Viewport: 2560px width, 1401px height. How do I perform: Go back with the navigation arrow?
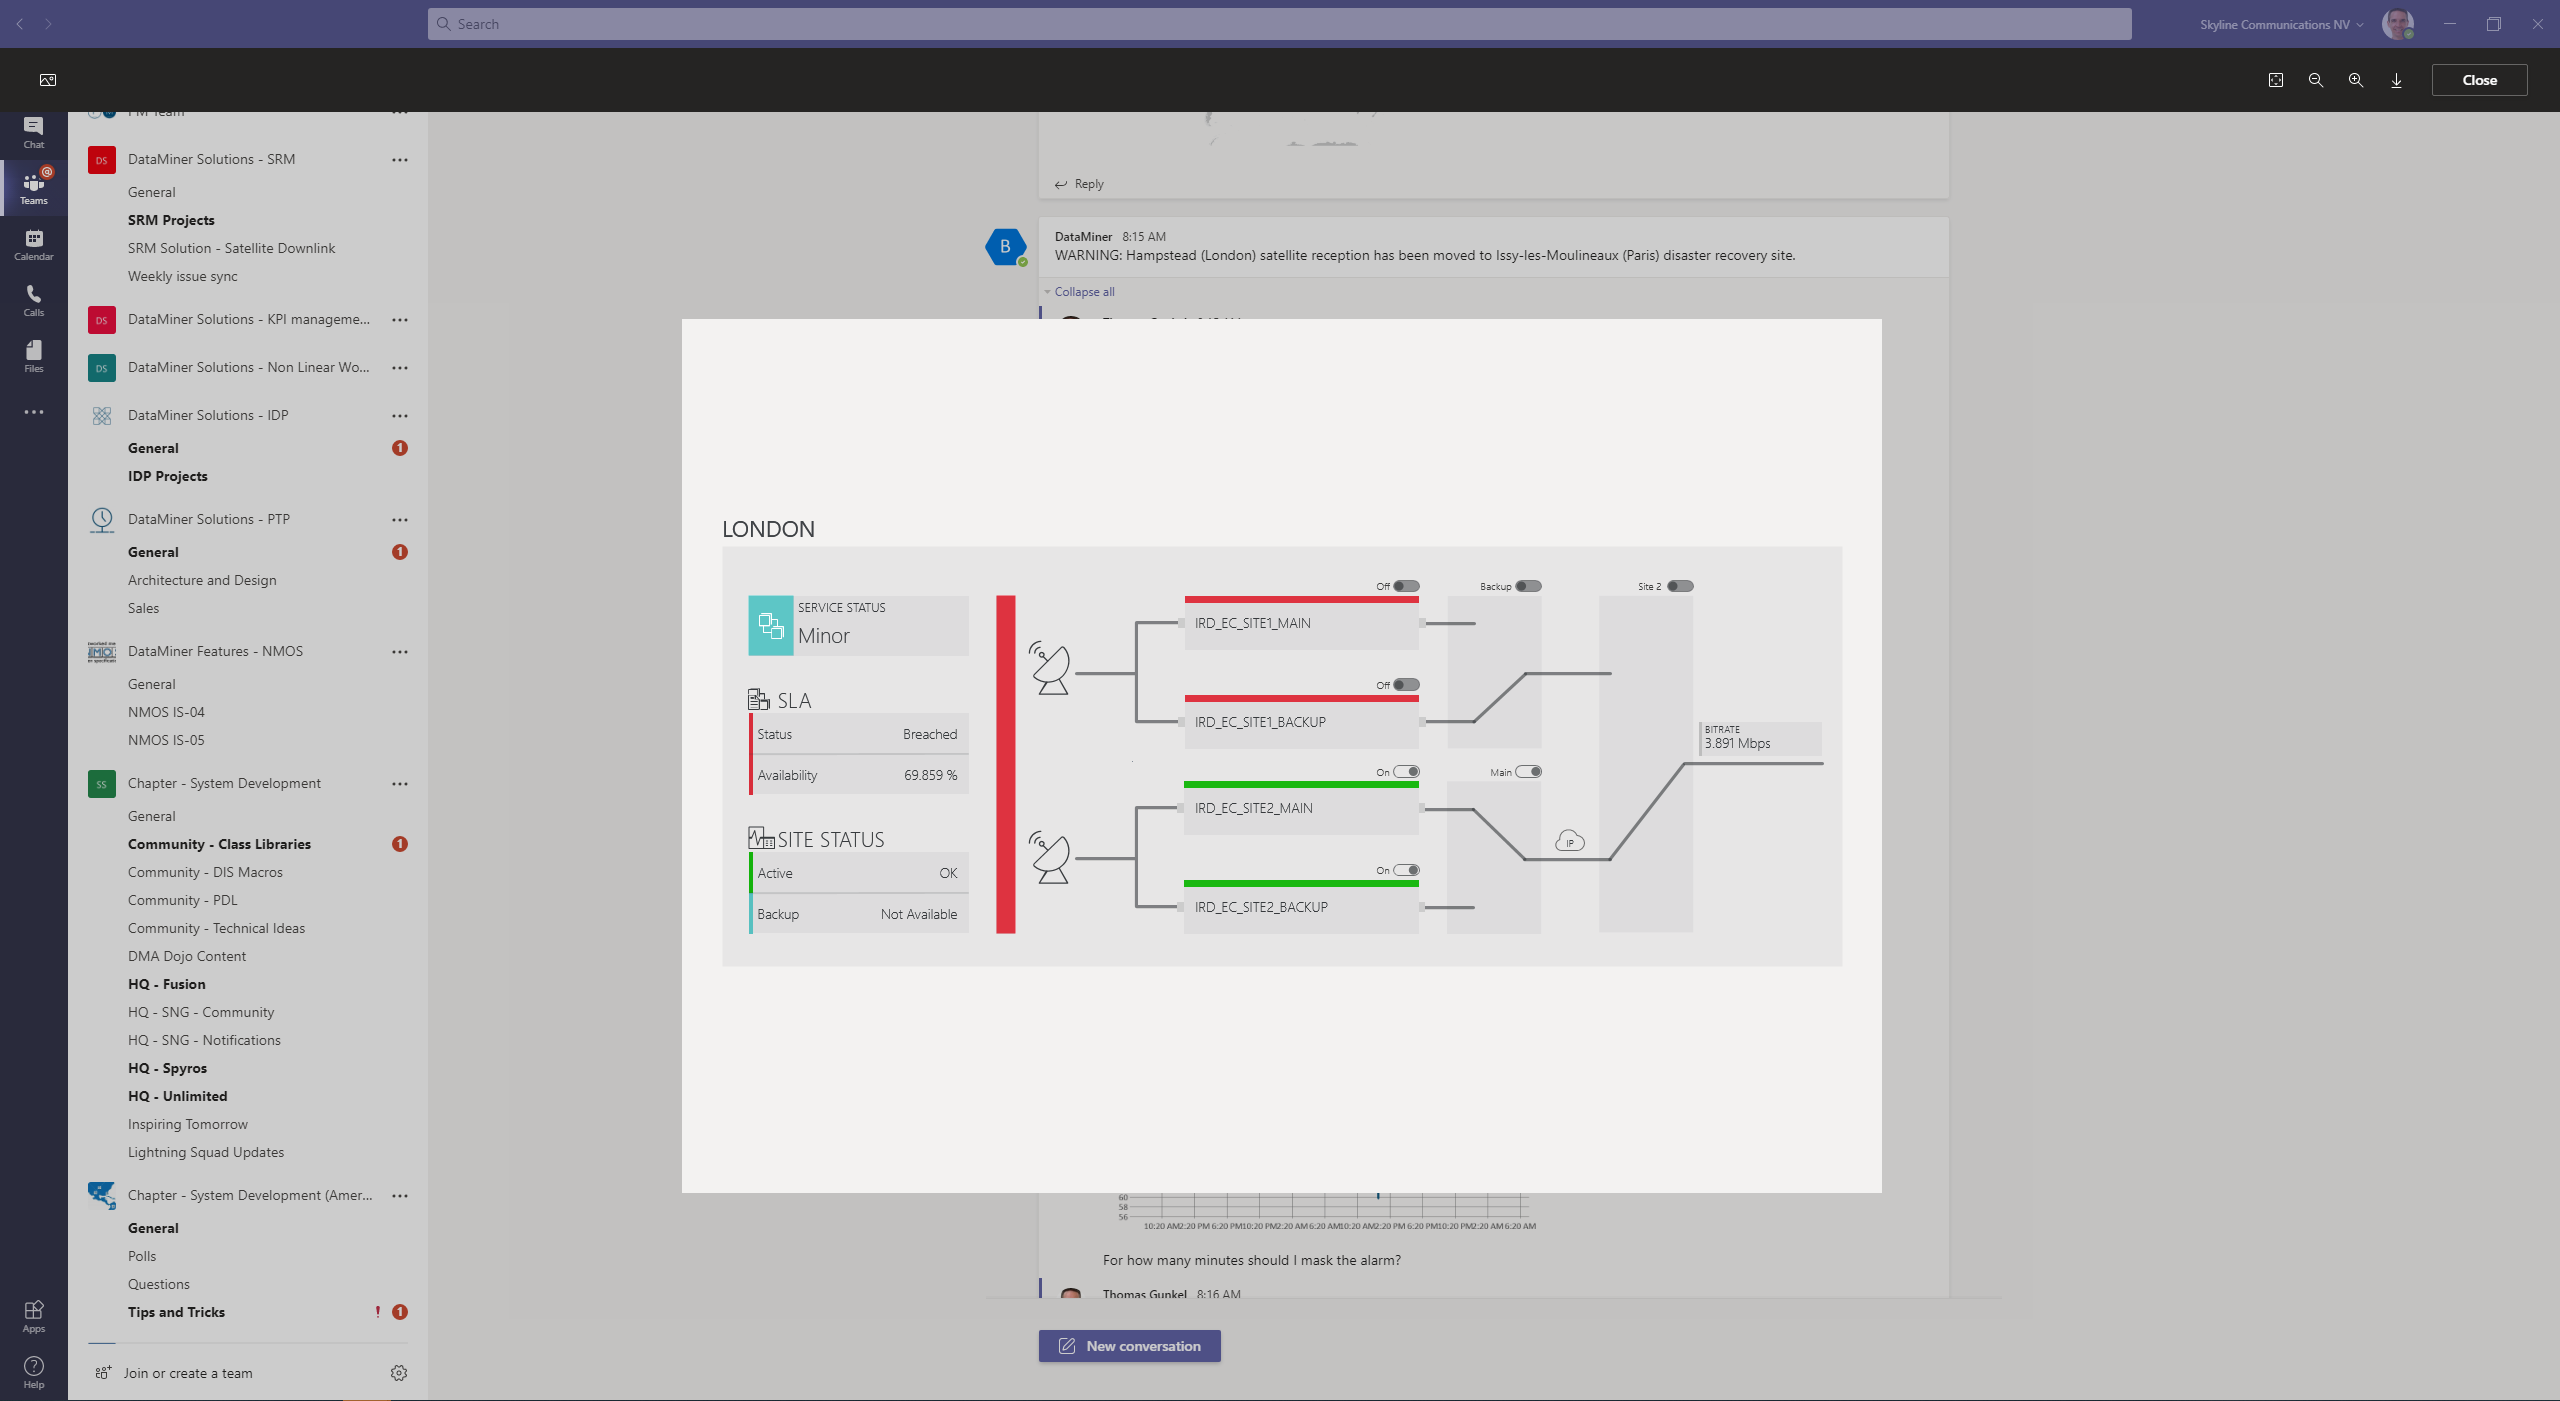(x=20, y=24)
